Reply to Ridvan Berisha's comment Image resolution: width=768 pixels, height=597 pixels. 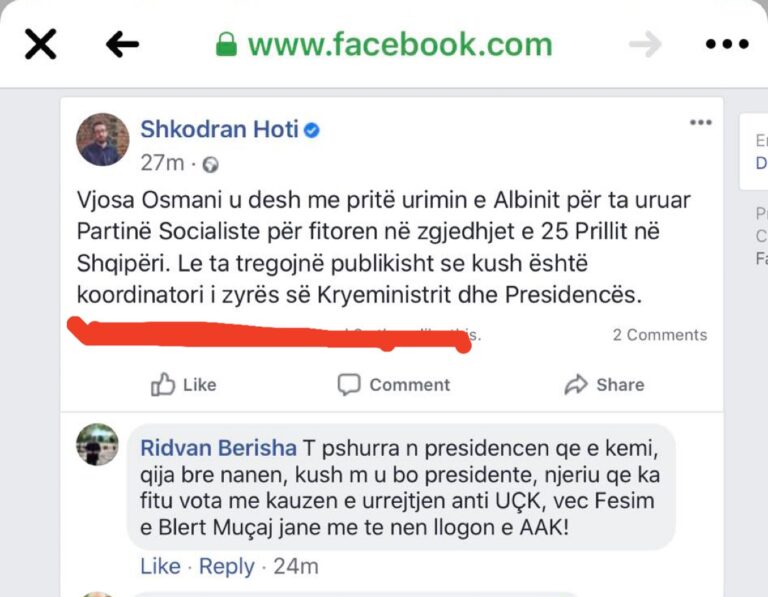tap(227, 567)
